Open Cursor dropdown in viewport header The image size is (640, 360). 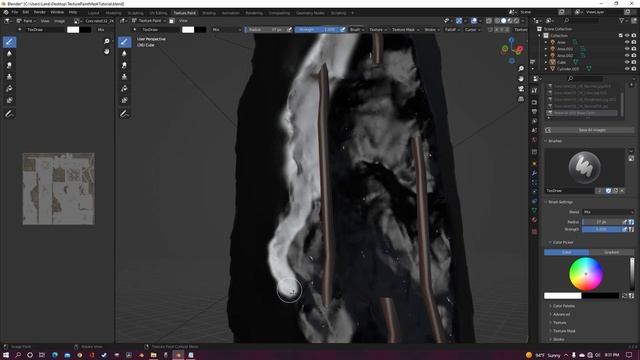pyautogui.click(x=473, y=29)
